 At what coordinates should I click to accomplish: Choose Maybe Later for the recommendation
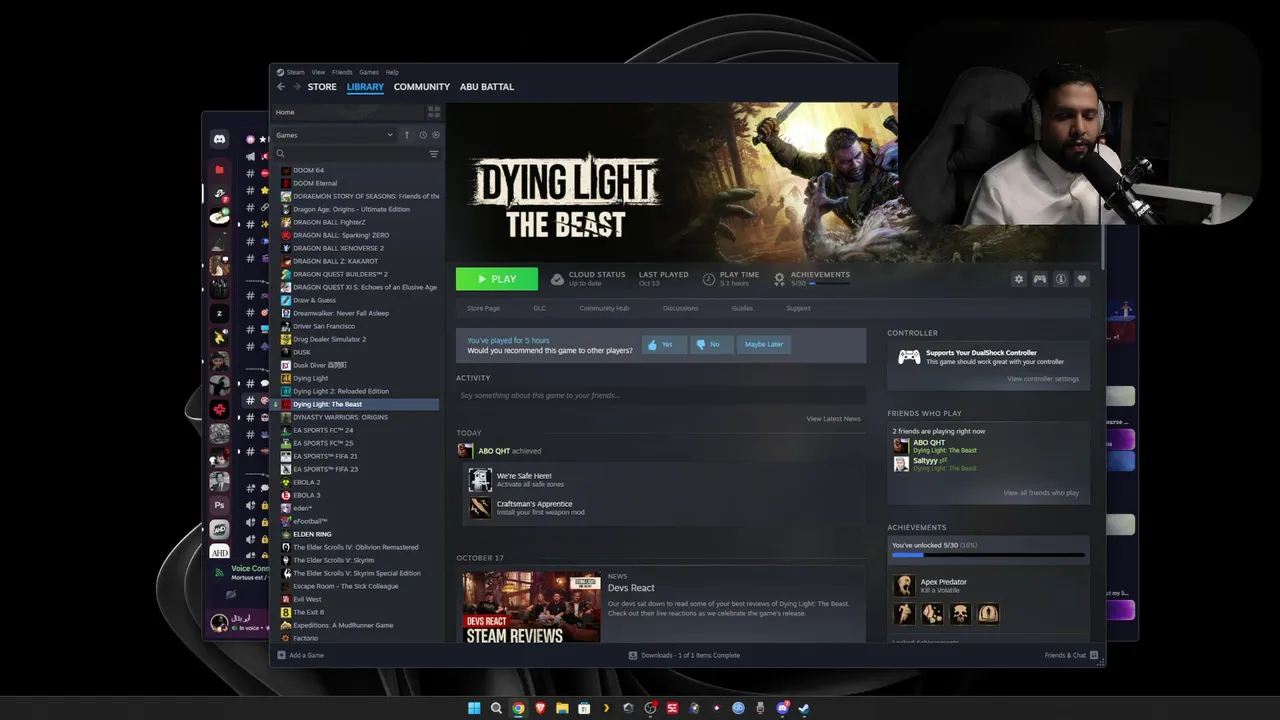763,344
